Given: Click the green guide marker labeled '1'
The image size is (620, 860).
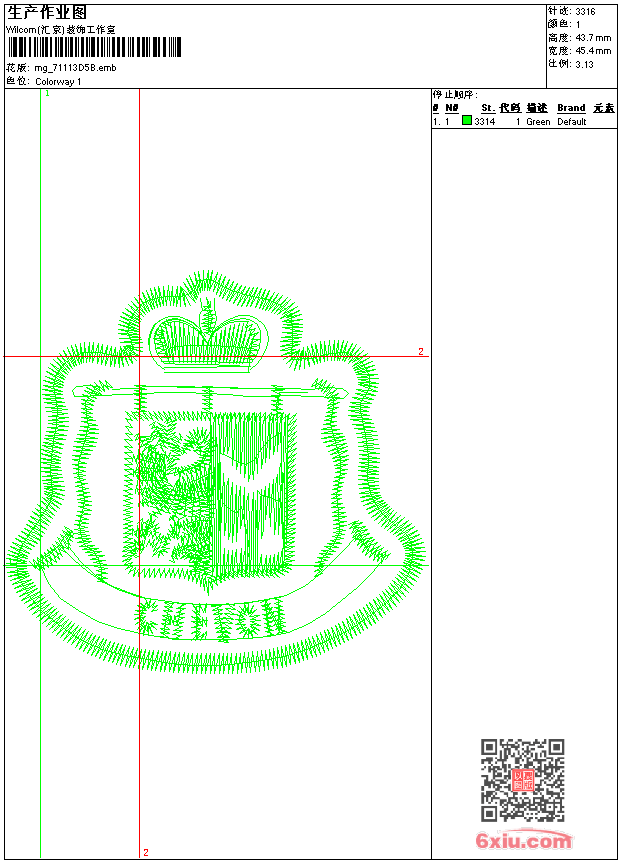Looking at the screenshot, I should point(47,94).
